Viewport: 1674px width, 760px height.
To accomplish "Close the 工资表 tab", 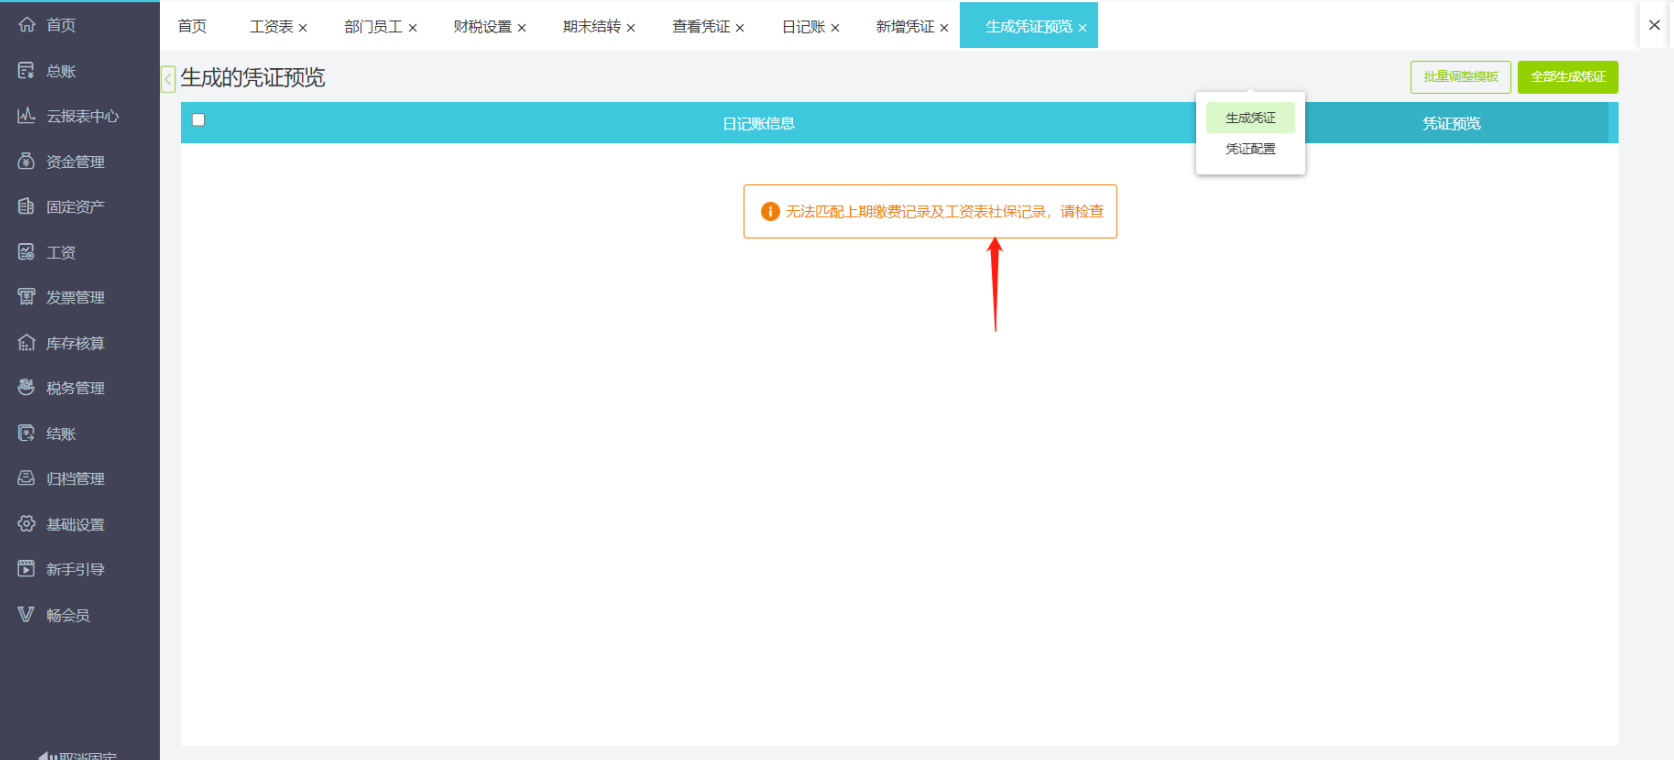I will pyautogui.click(x=303, y=28).
